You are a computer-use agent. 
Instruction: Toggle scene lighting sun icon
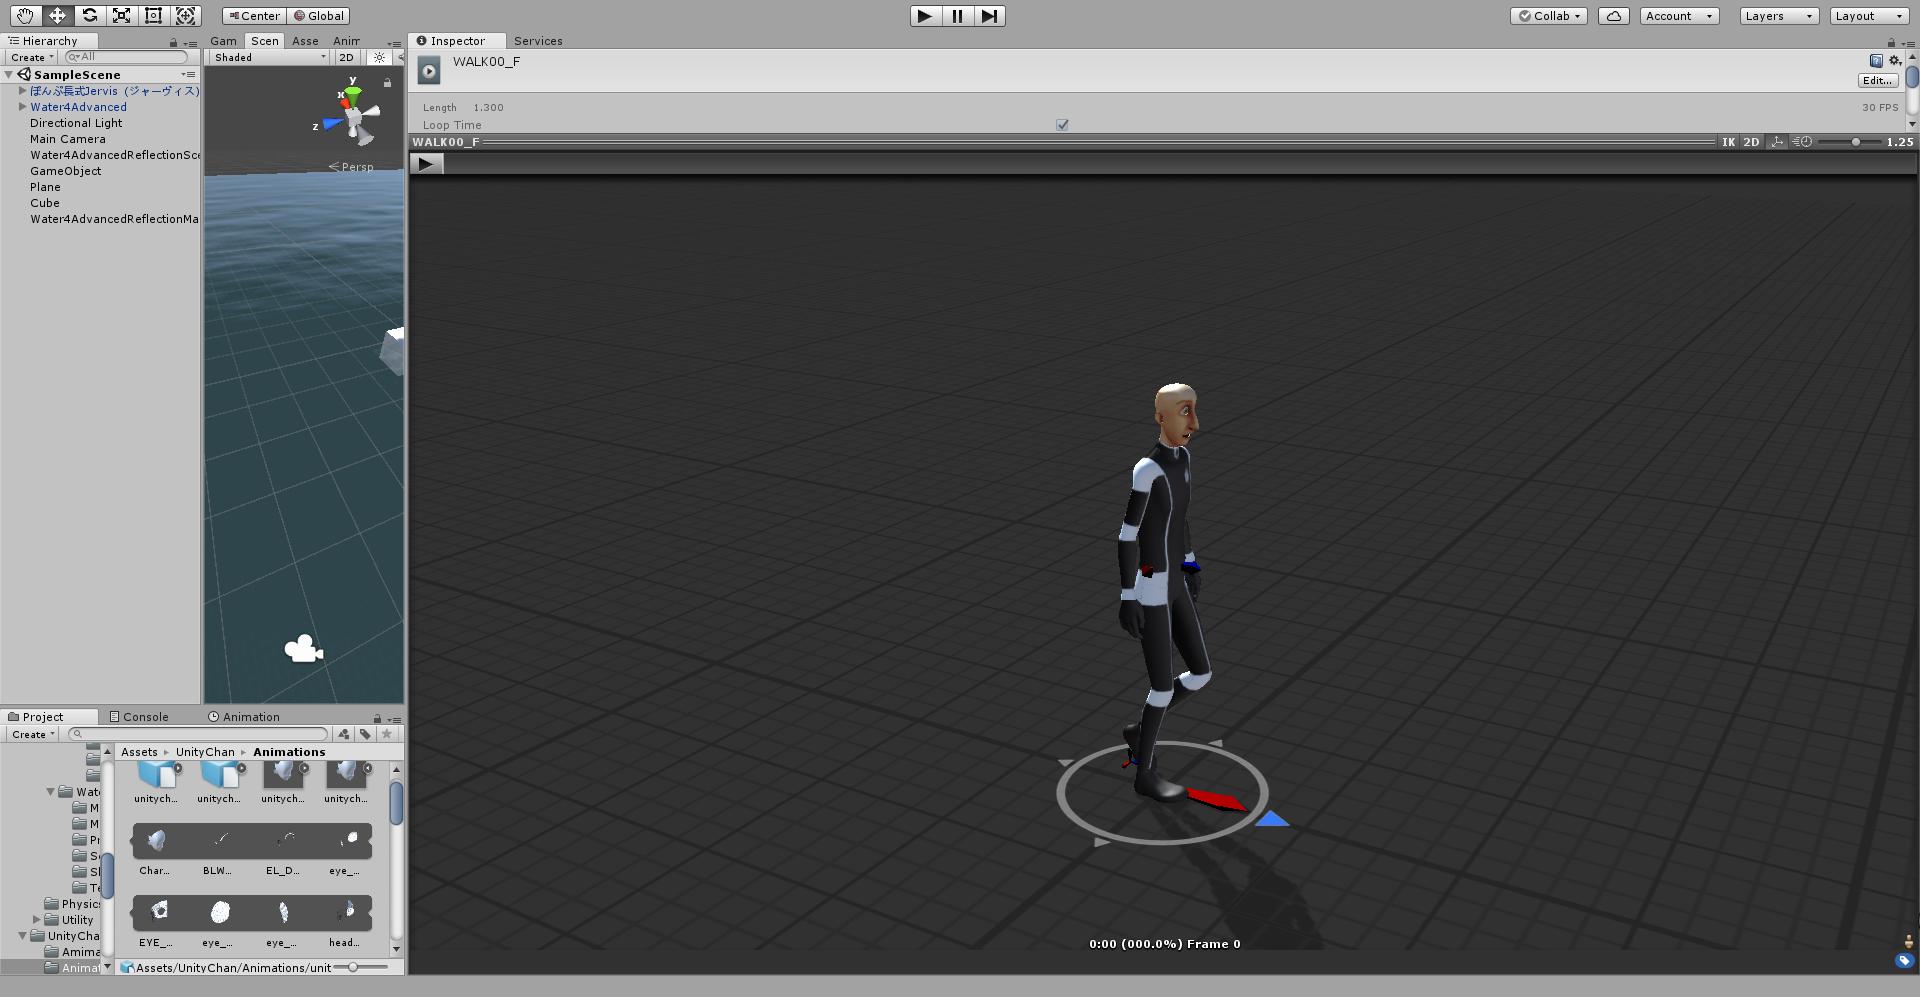(379, 57)
